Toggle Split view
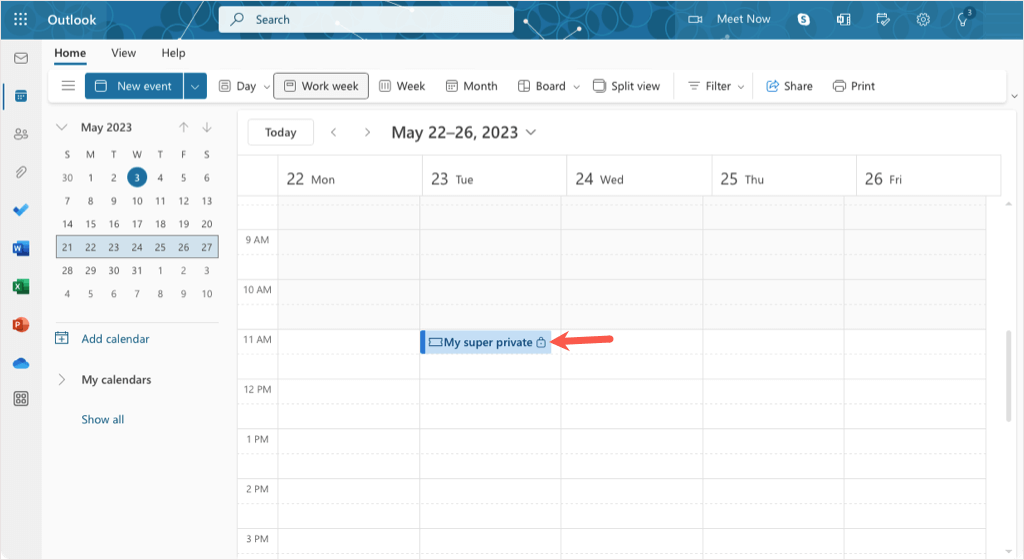1024x560 pixels. point(626,86)
